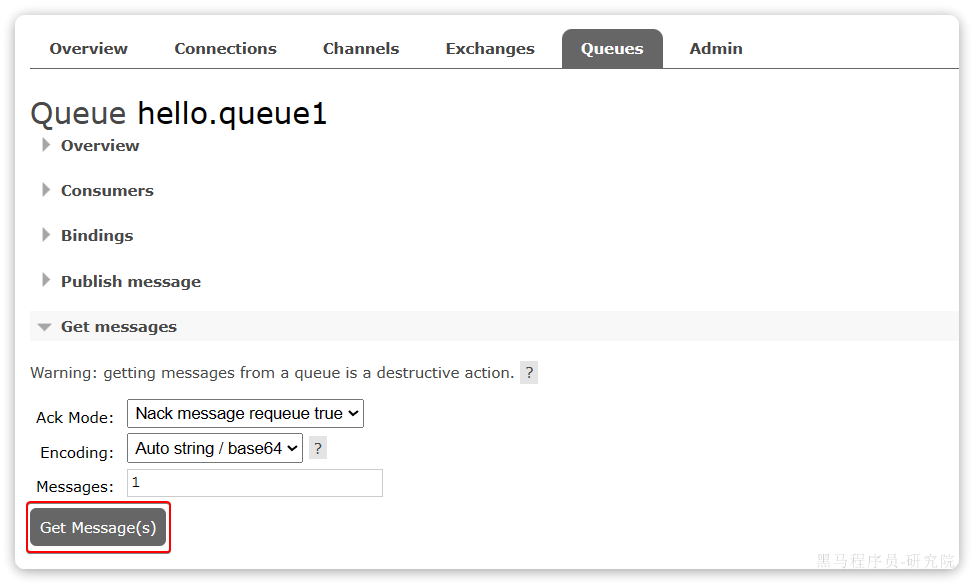Click the Messages label text
974x586 pixels.
[75, 487]
